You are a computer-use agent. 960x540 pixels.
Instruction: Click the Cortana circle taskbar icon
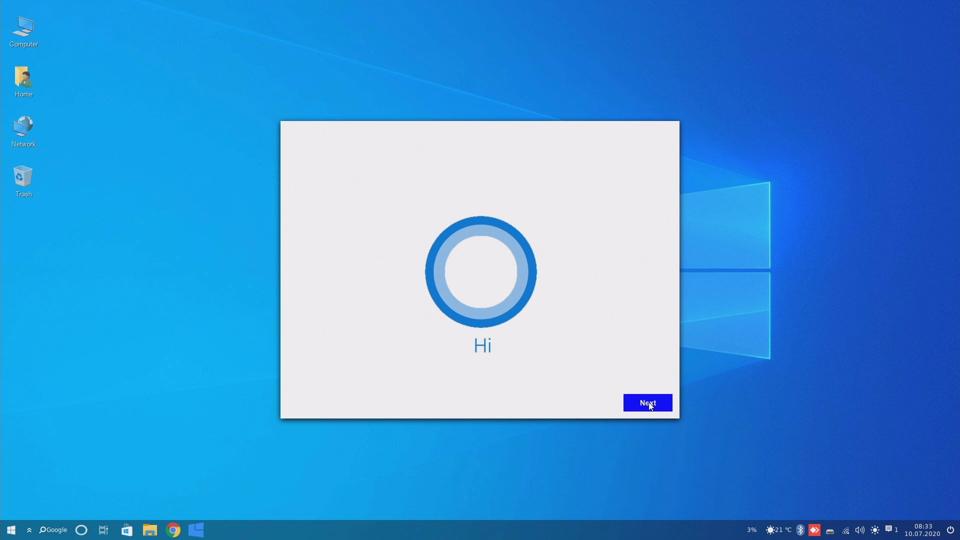81,530
